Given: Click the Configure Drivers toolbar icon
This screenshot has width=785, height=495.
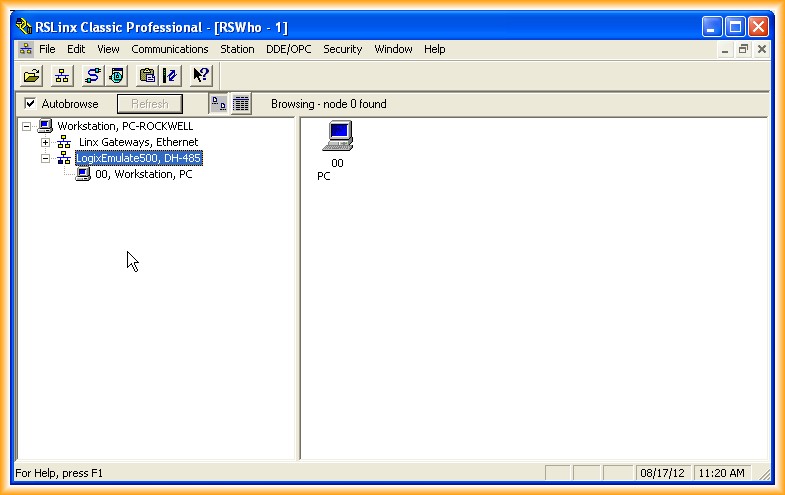Looking at the screenshot, I should point(93,75).
